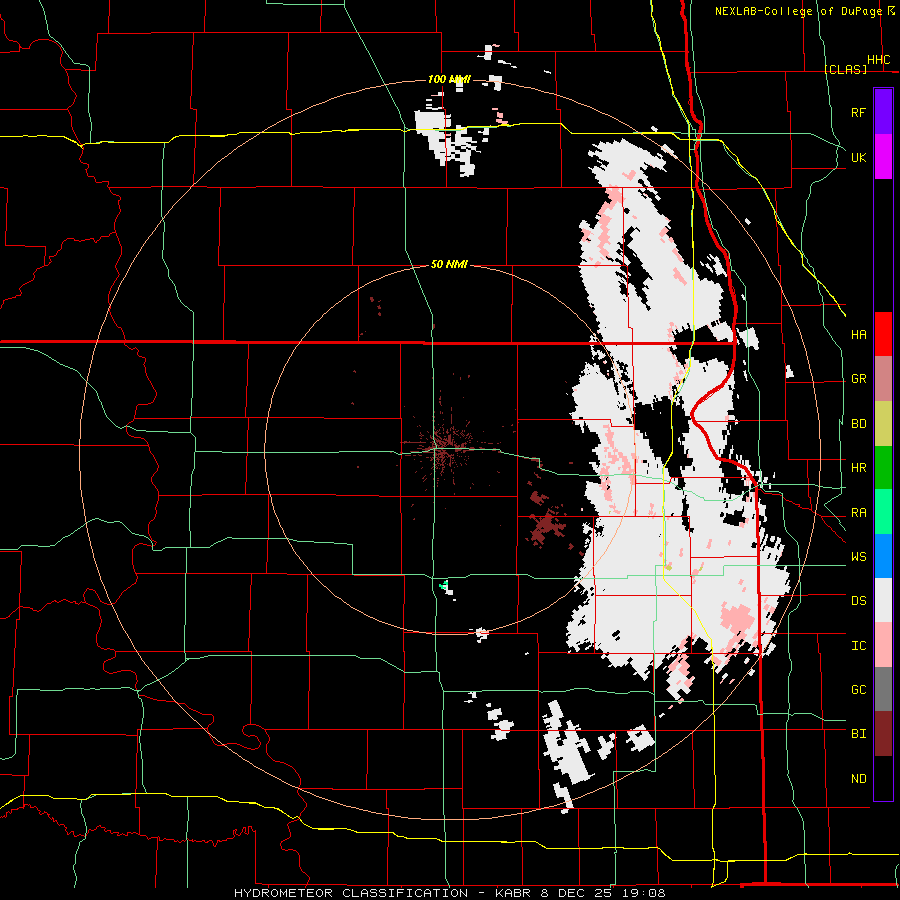The width and height of the screenshot is (900, 900).
Task: Click the ND legend label
Action: pos(858,779)
